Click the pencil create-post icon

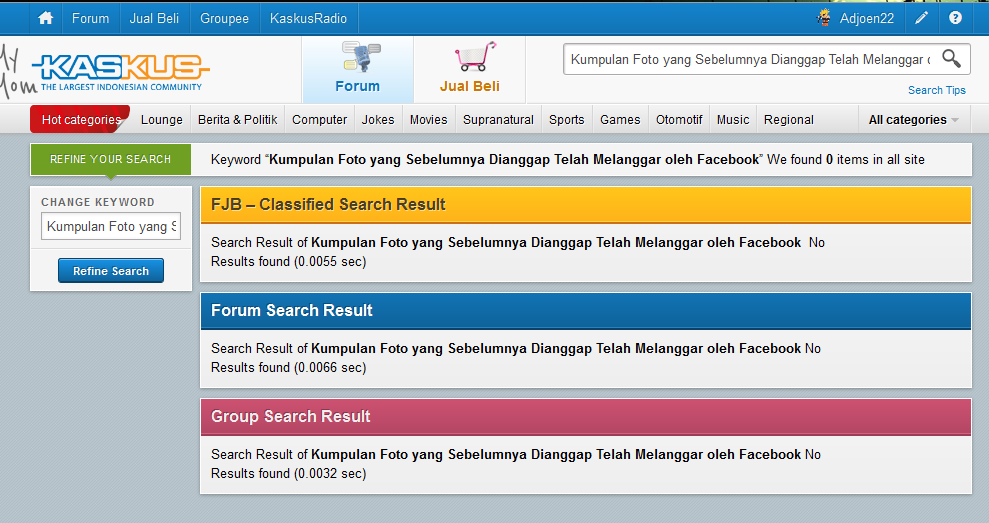922,18
